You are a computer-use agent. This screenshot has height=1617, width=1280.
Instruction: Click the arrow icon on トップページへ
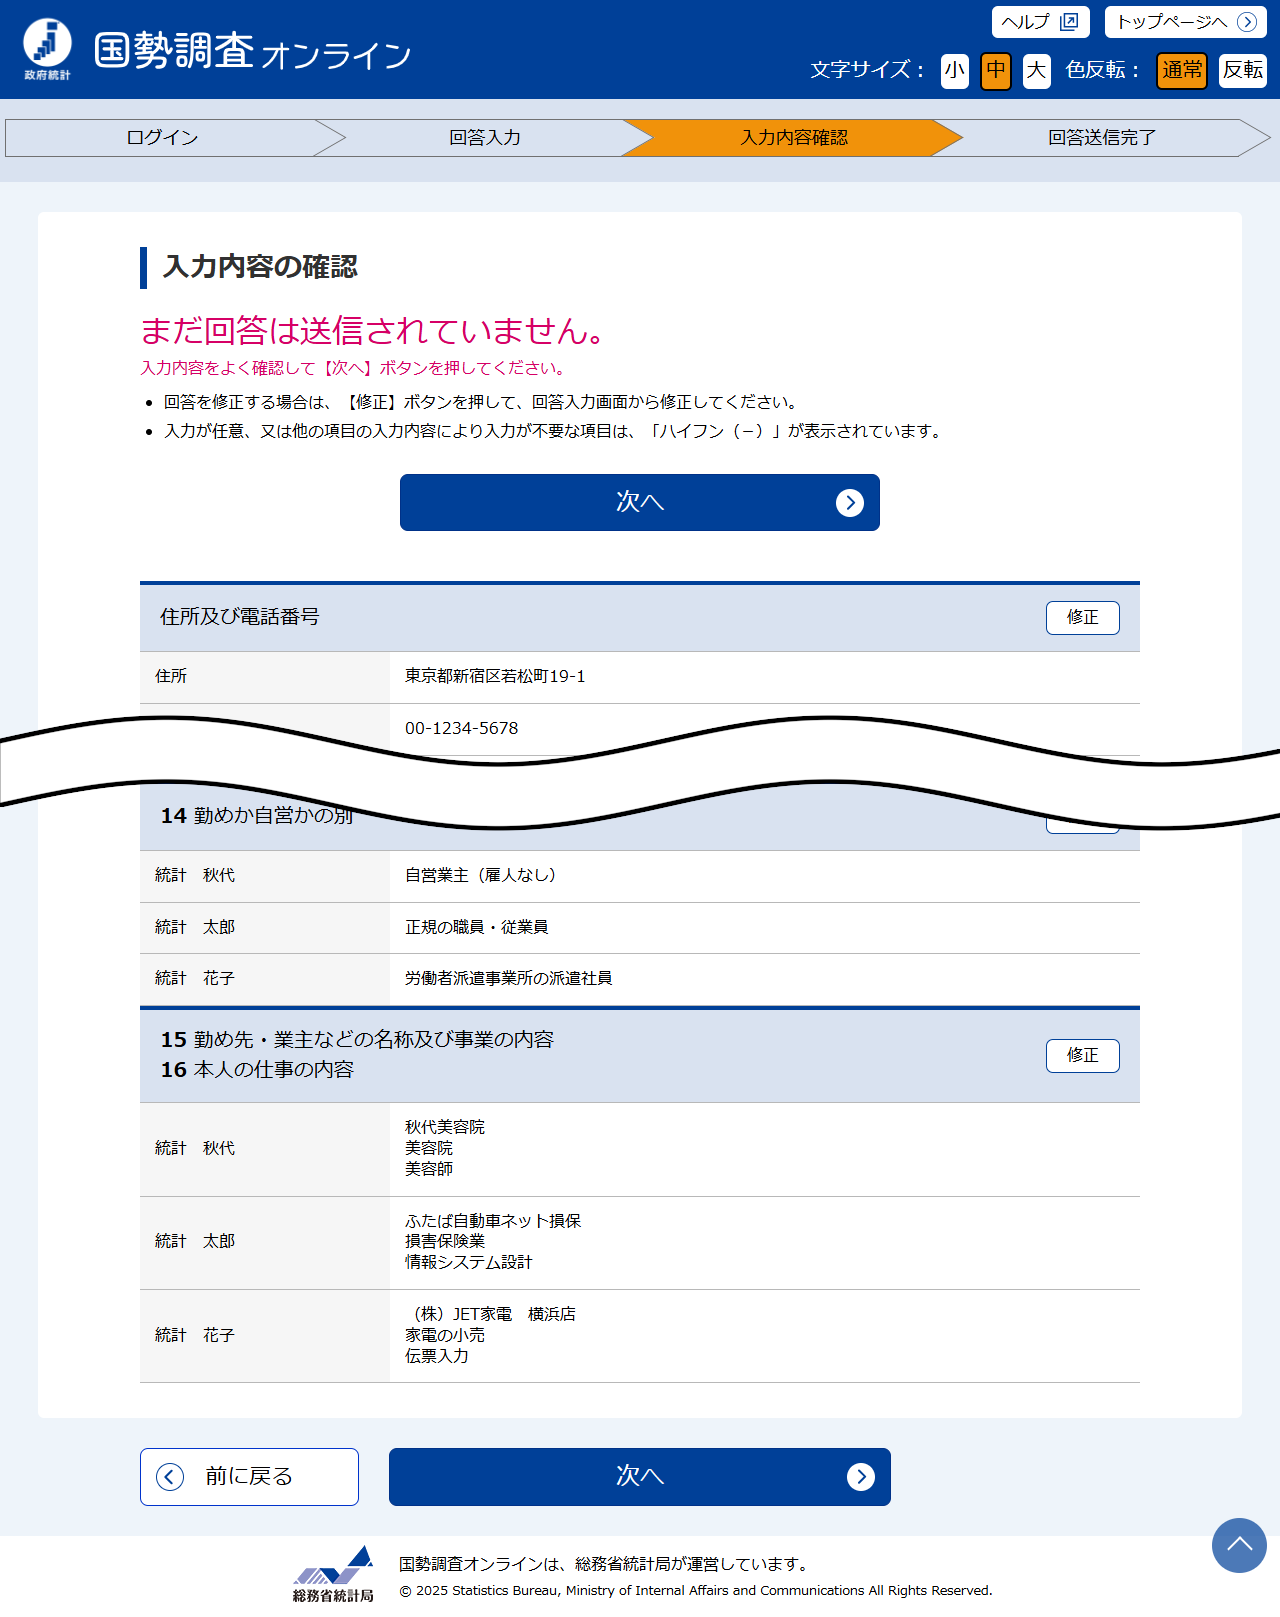pos(1246,22)
